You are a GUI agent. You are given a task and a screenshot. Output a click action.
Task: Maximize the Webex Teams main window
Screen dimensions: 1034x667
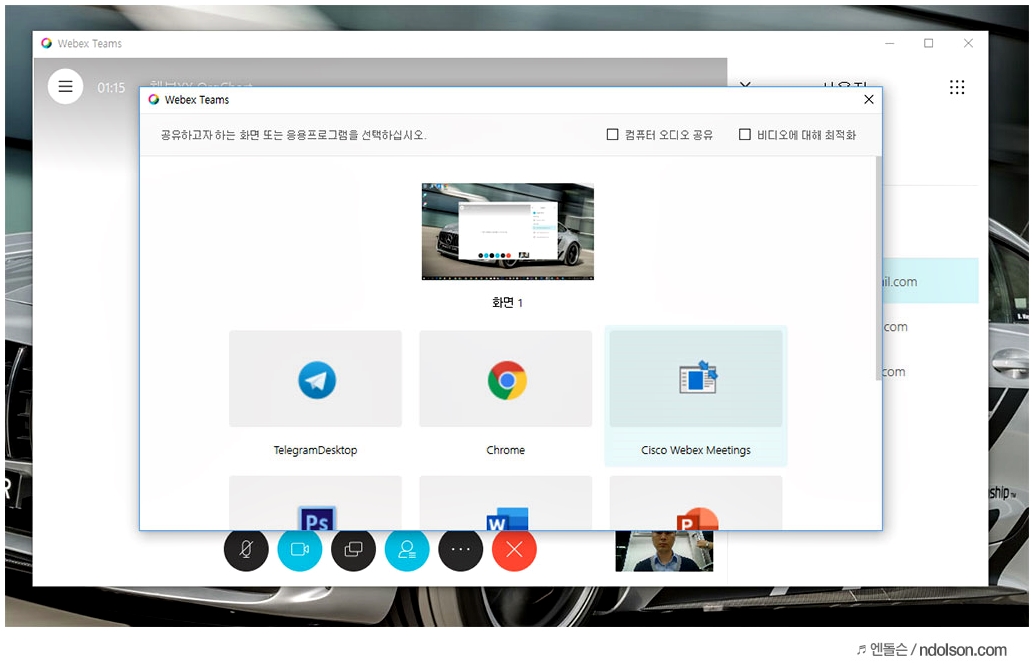tap(928, 44)
